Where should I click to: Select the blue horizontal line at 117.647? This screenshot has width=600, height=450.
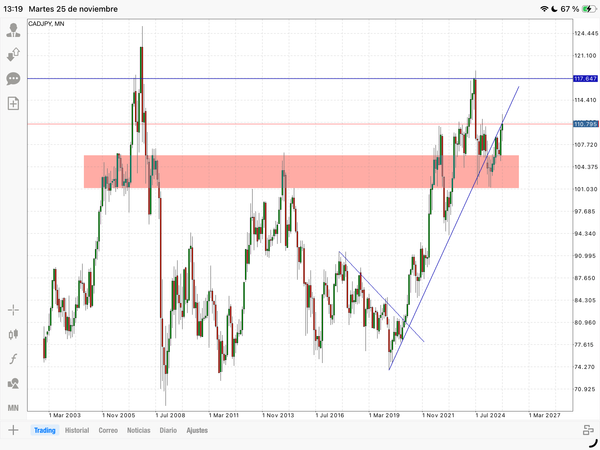300,79
